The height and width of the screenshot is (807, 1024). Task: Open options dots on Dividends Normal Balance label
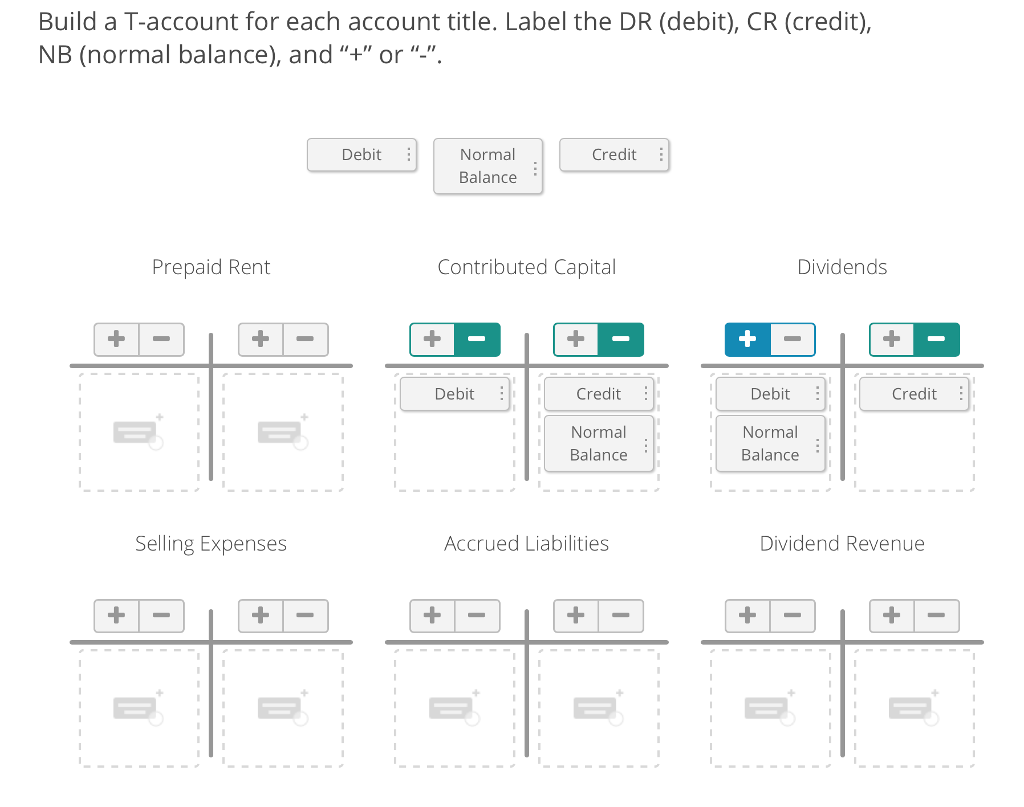pyautogui.click(x=817, y=446)
